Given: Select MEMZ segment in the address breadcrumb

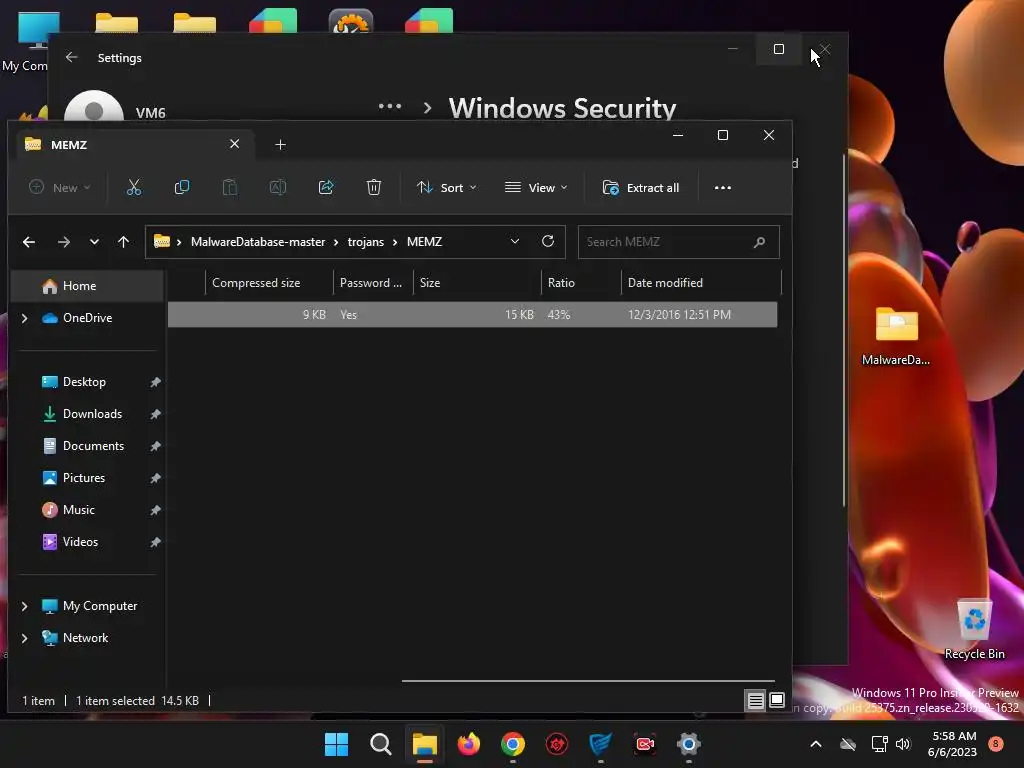Looking at the screenshot, I should click(x=424, y=242).
